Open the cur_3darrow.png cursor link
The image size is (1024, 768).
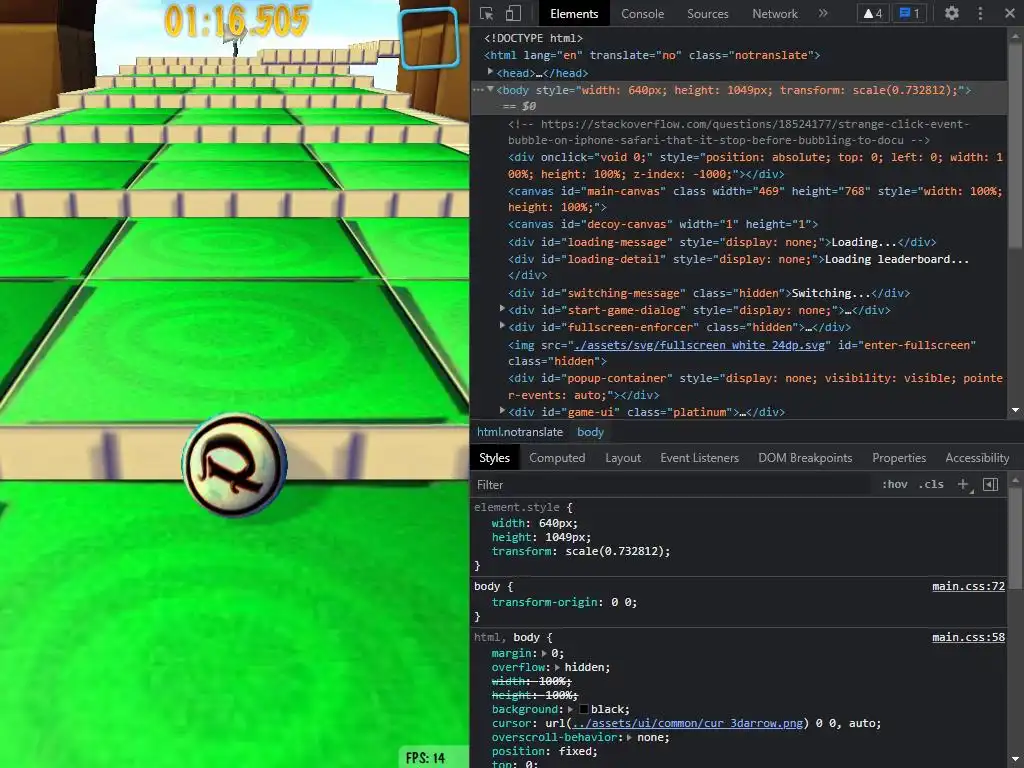pyautogui.click(x=688, y=723)
